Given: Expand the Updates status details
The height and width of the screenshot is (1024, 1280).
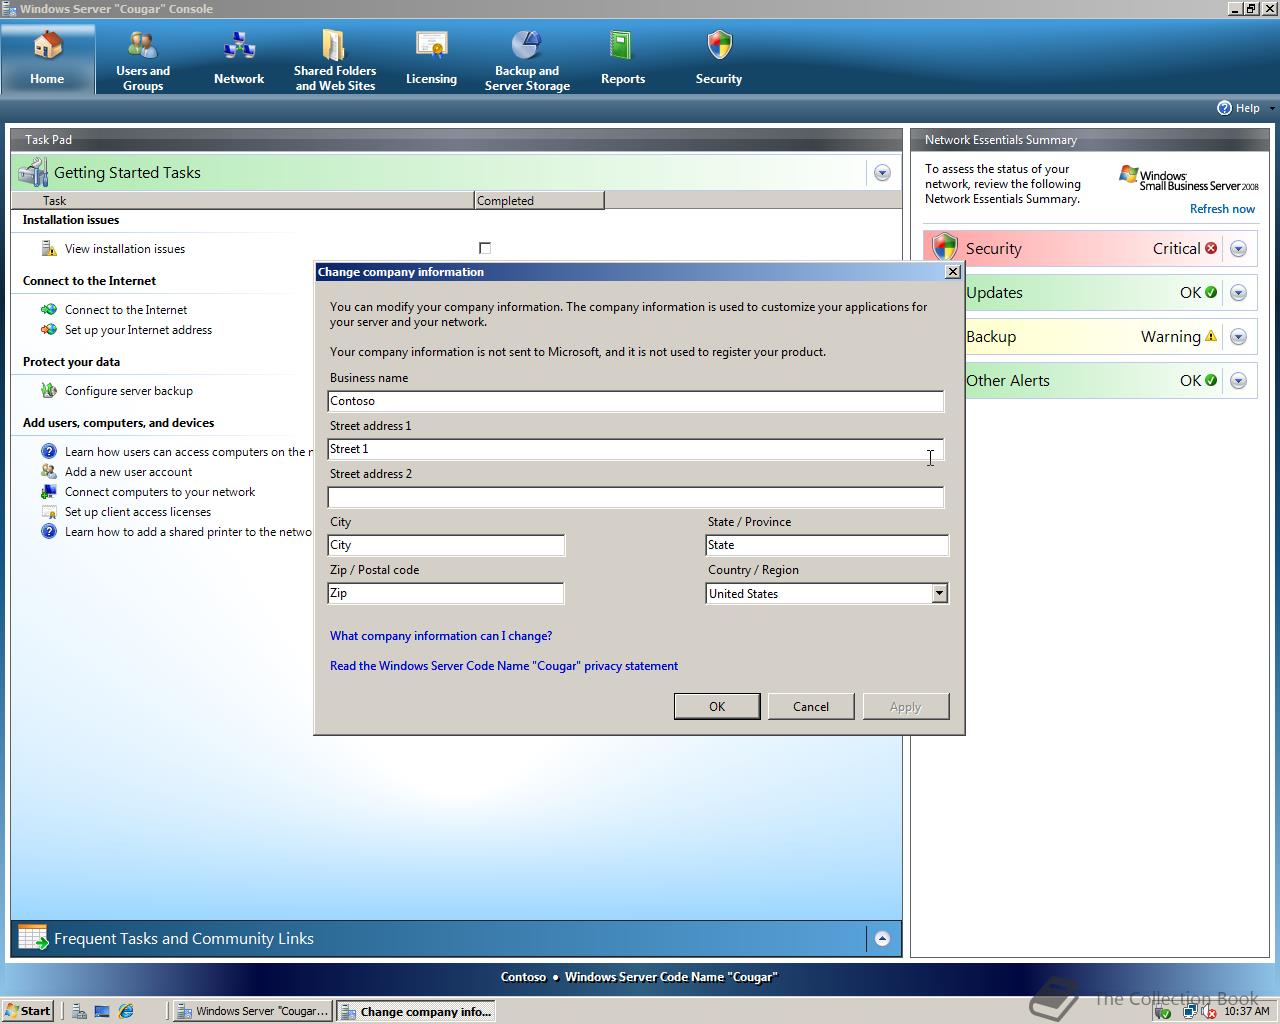Looking at the screenshot, I should [x=1238, y=293].
